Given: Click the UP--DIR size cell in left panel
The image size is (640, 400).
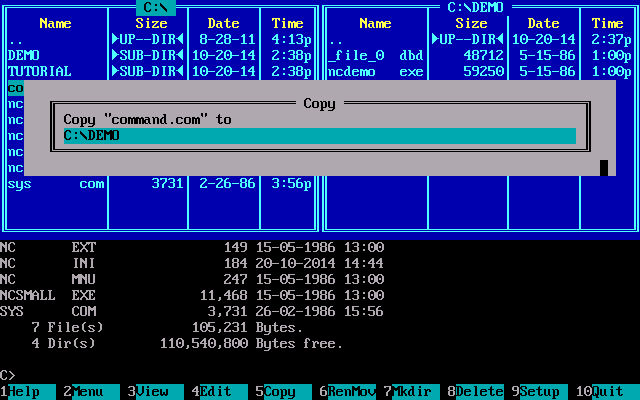Looking at the screenshot, I should 148,40.
